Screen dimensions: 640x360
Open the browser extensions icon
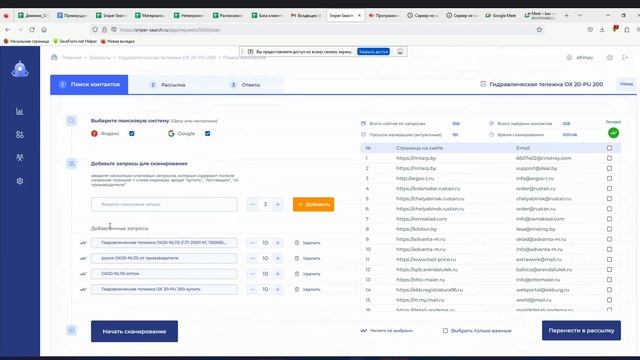[x=627, y=29]
